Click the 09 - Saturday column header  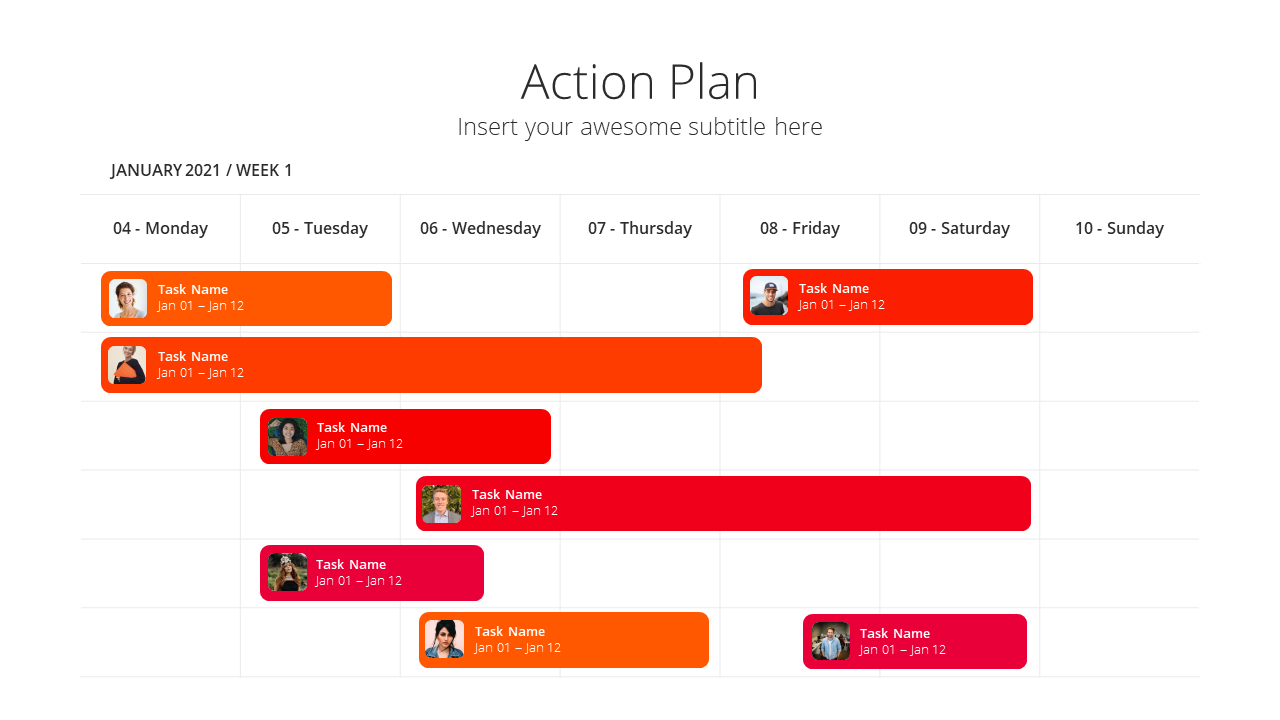959,228
